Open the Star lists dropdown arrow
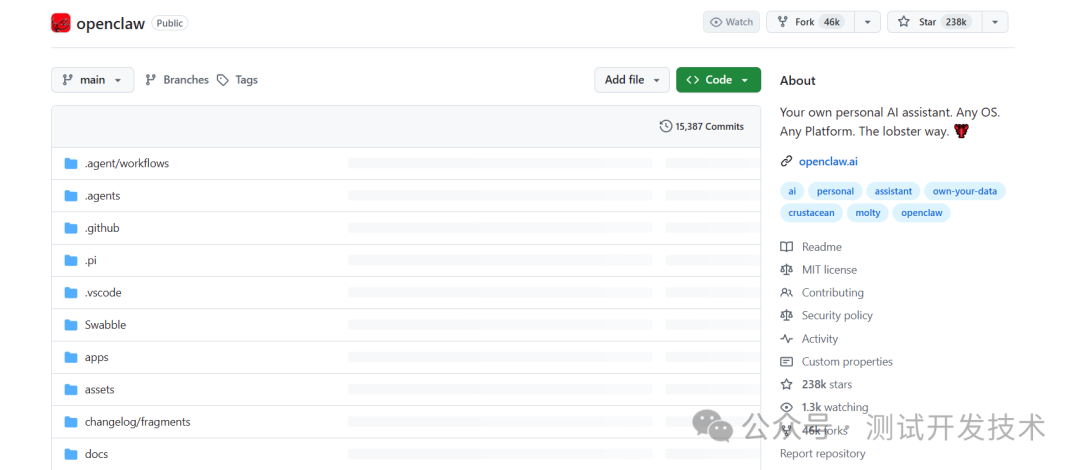This screenshot has height=470, width=1080. (995, 22)
